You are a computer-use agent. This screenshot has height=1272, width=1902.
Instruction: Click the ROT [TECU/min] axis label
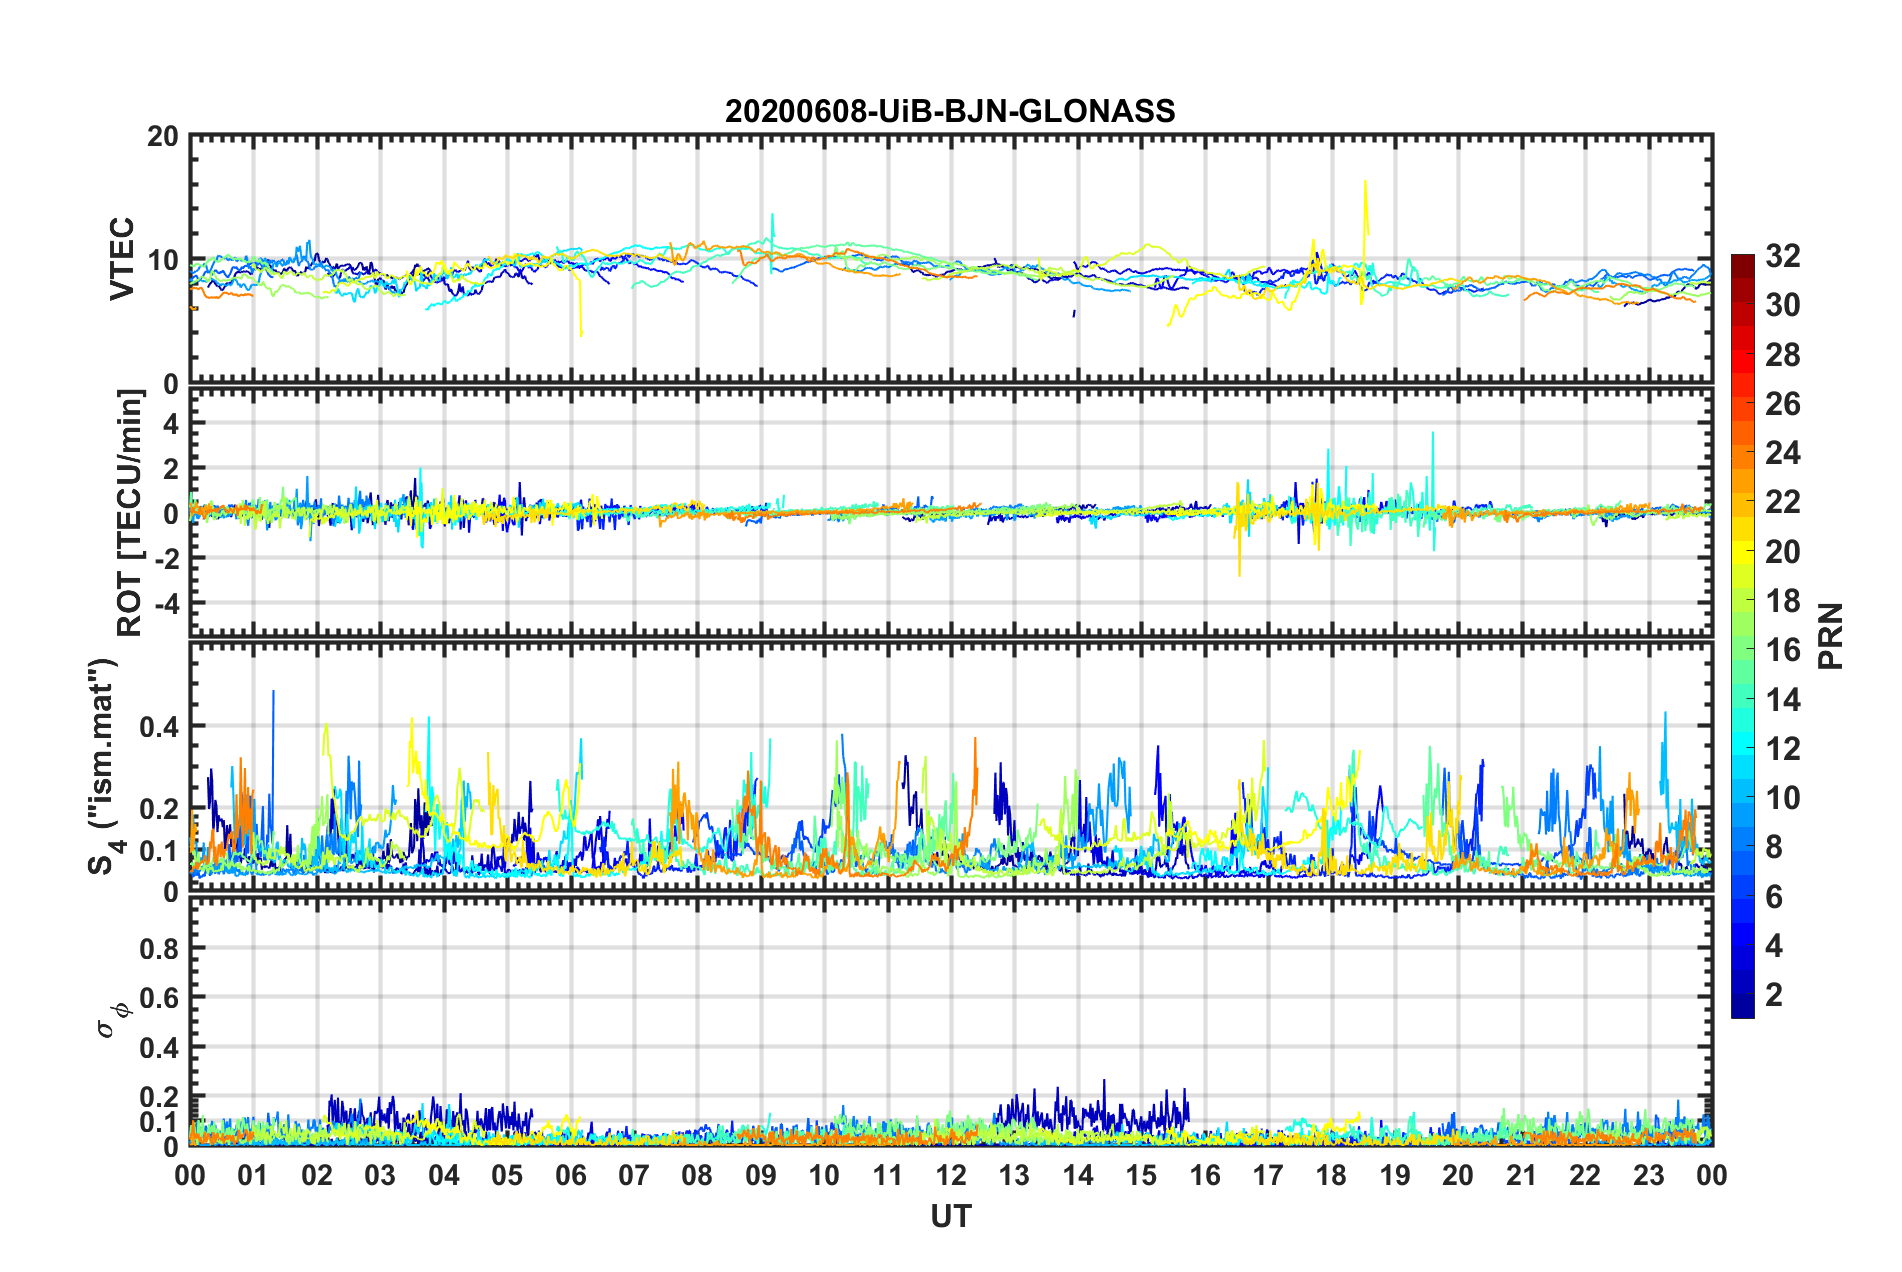click(x=130, y=513)
